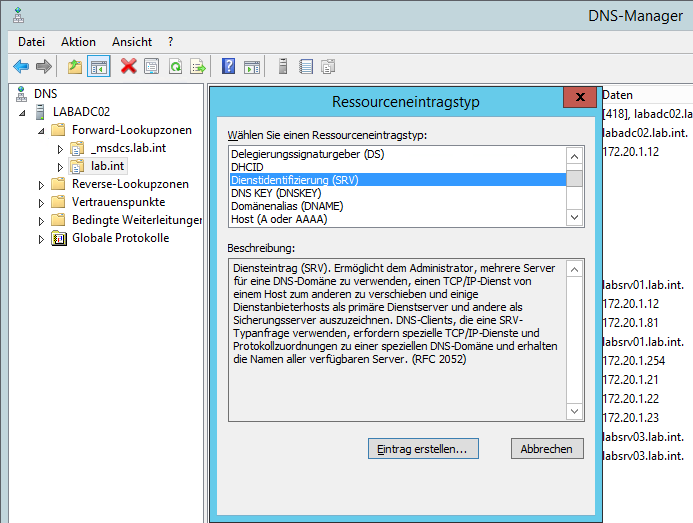Click the export list toolbar icon
Viewport: 693px width, 523px height.
[x=198, y=67]
